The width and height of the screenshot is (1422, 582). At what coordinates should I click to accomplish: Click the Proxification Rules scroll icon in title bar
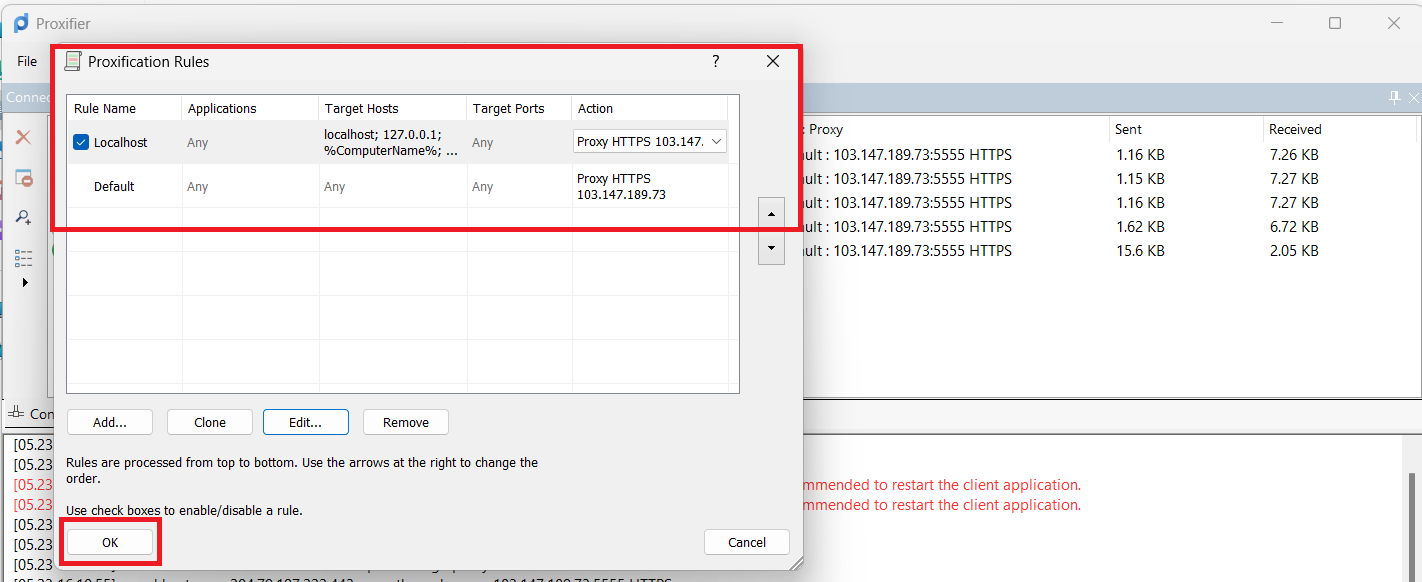[x=72, y=61]
